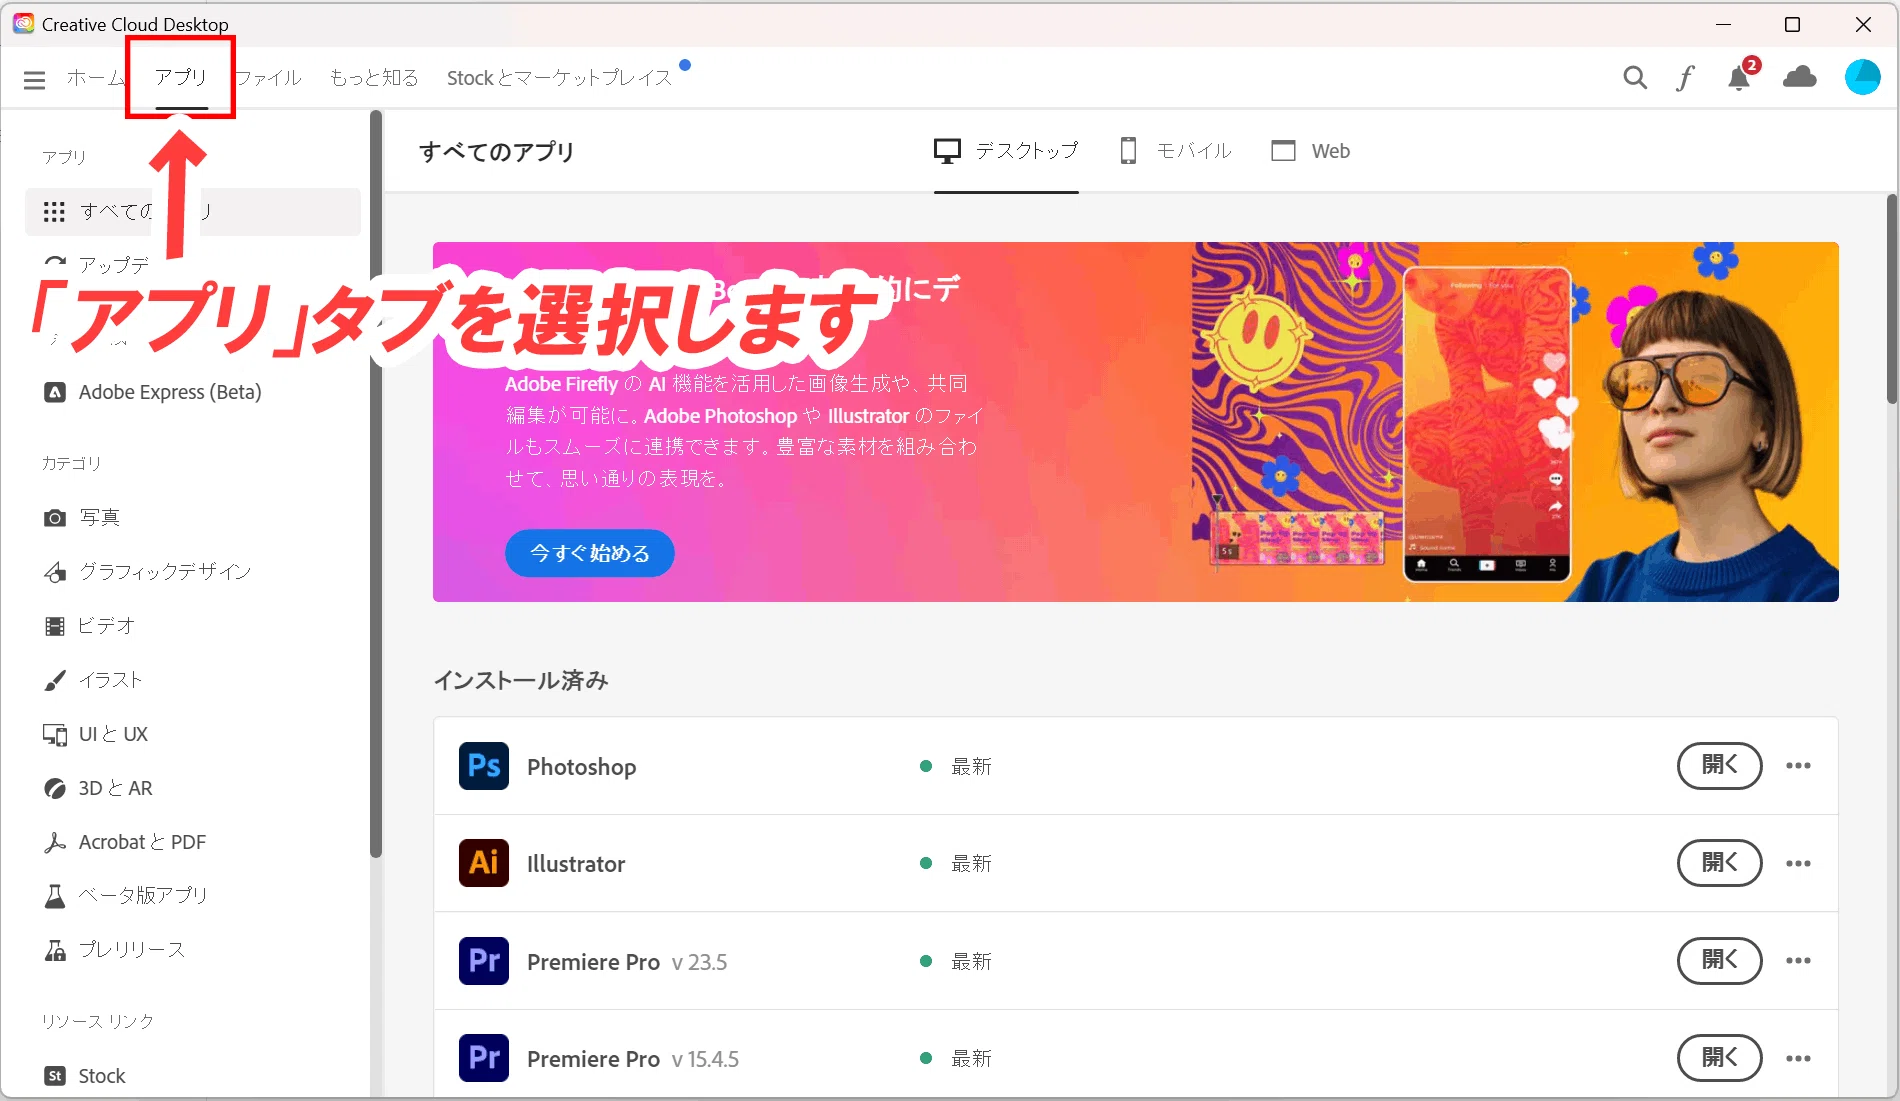Open Premiere Pro v 23.5 via 開く

coord(1719,961)
